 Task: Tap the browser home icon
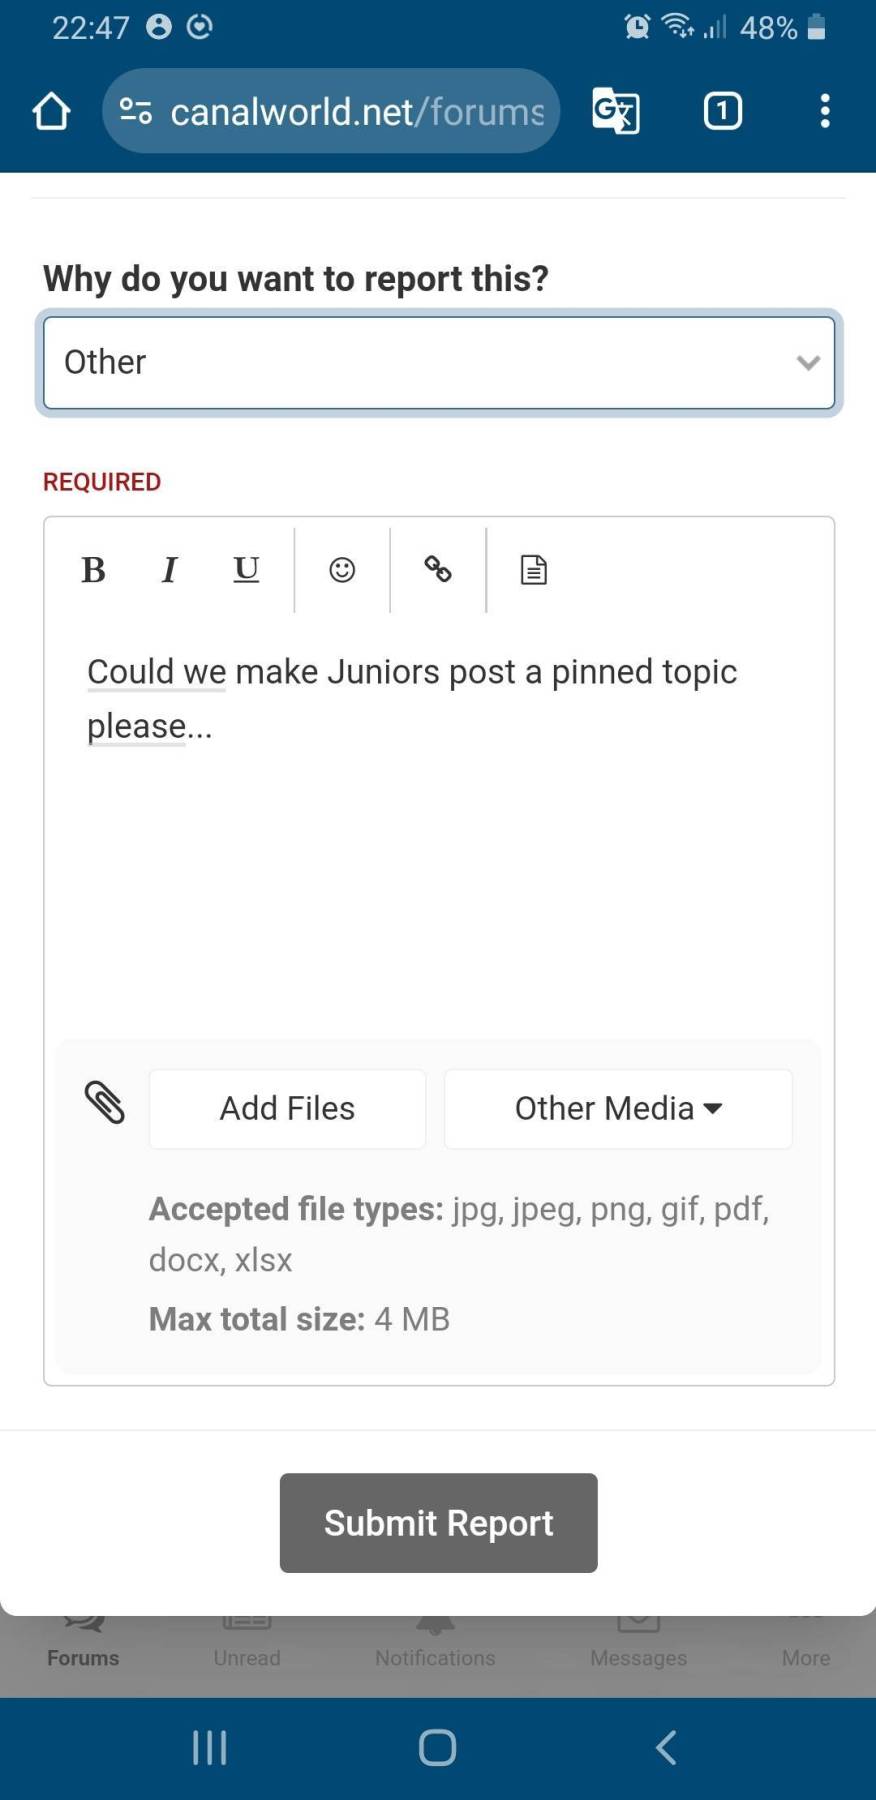point(51,111)
